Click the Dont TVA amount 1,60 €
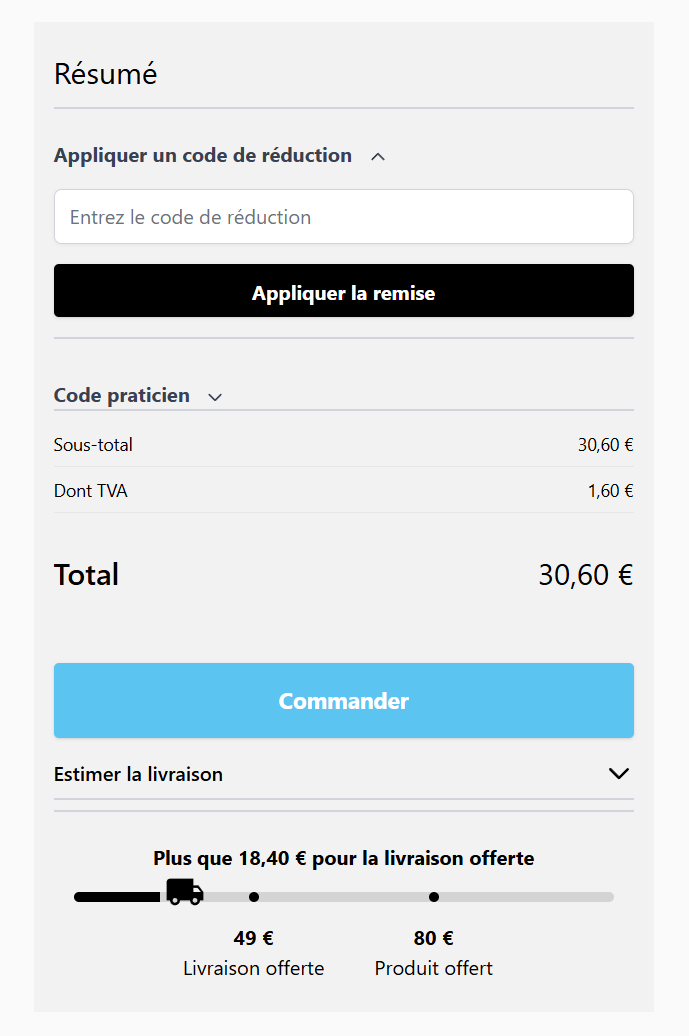689x1036 pixels. (610, 491)
